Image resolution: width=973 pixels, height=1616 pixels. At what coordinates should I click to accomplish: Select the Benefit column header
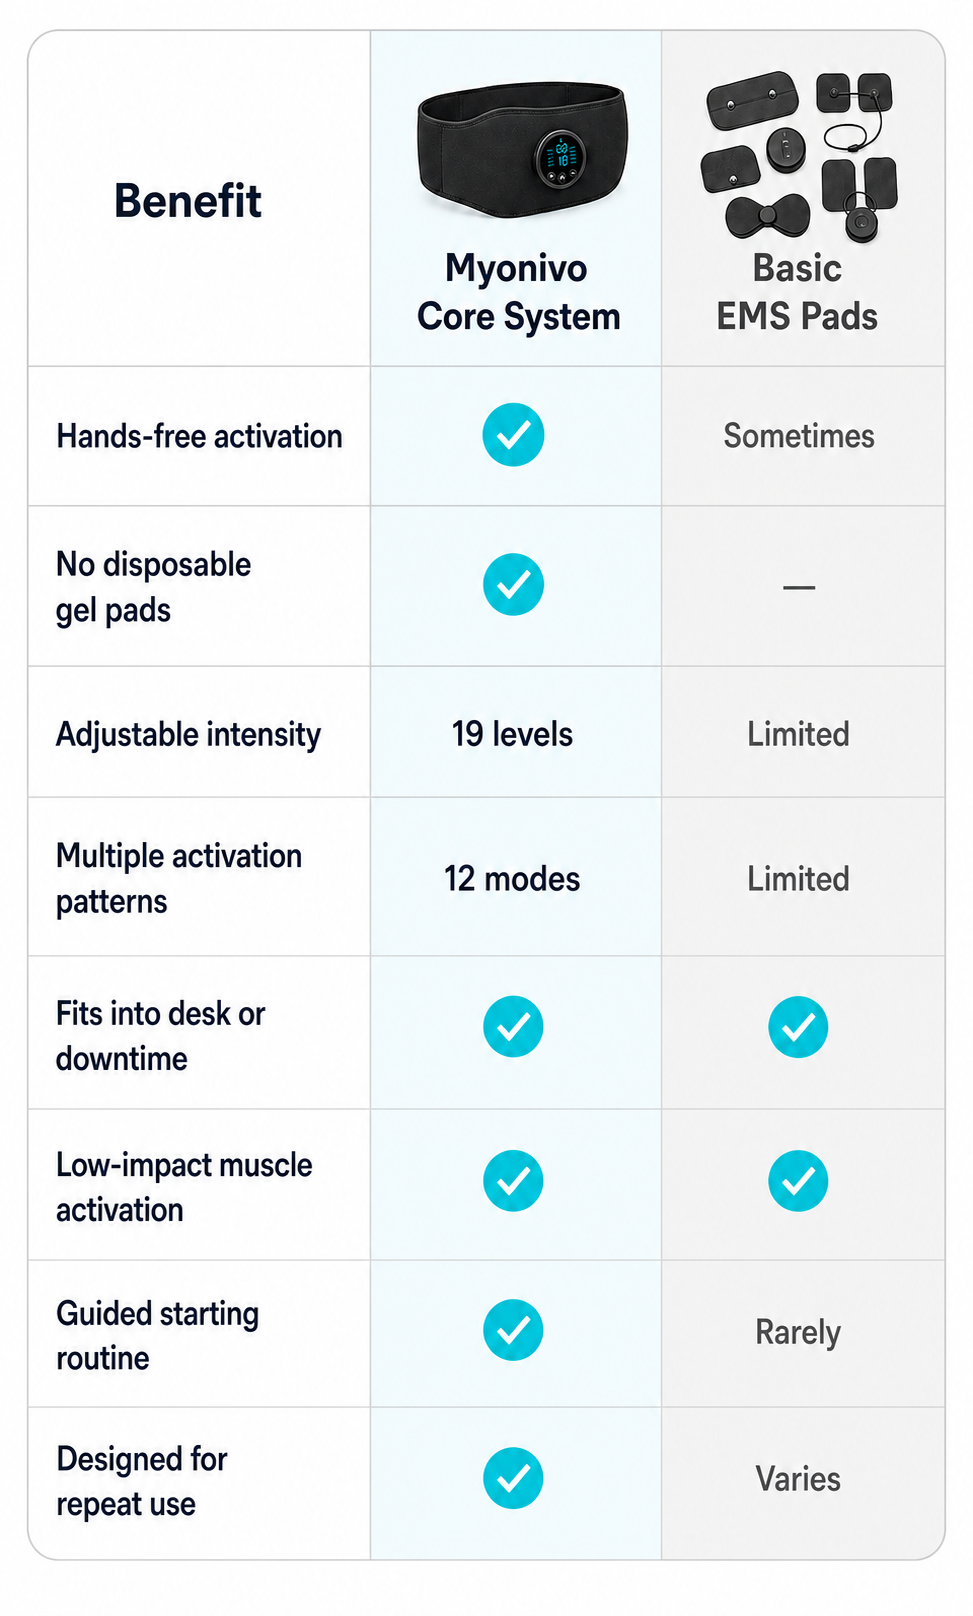coord(188,201)
